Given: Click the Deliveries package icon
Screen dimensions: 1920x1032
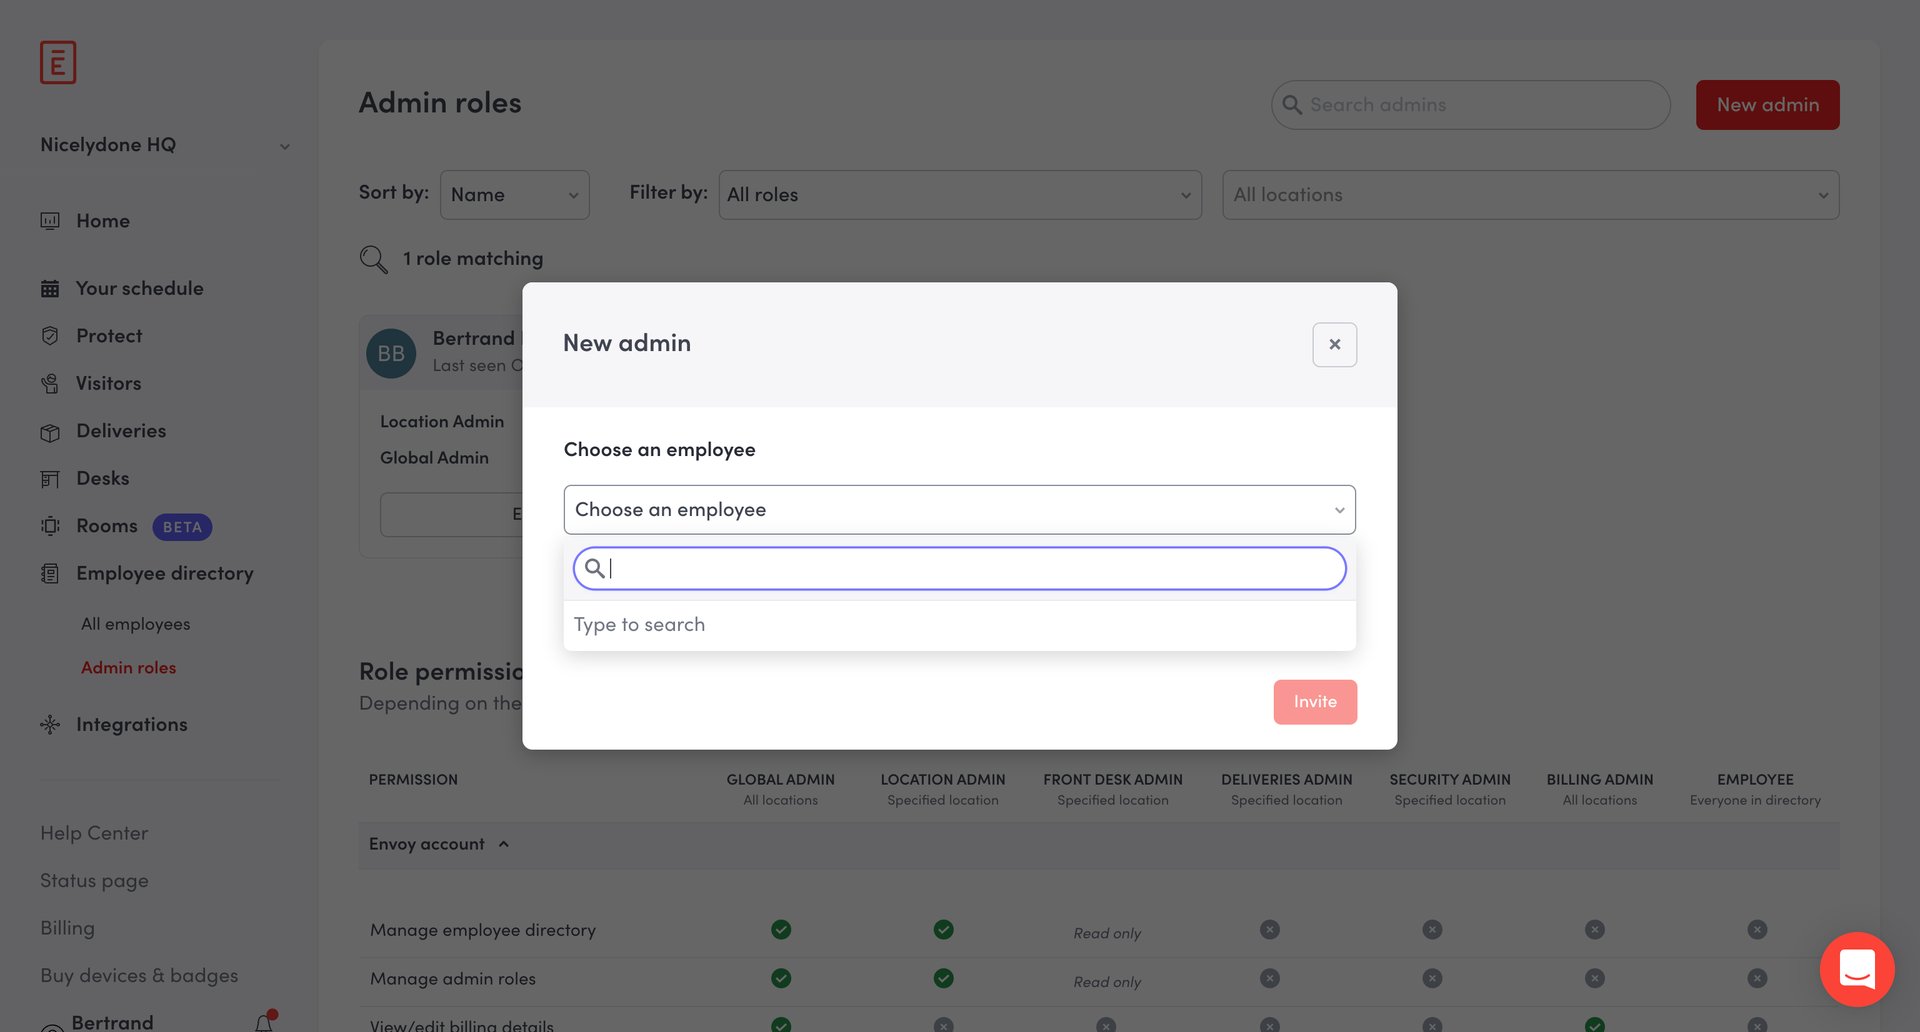Looking at the screenshot, I should tap(51, 431).
